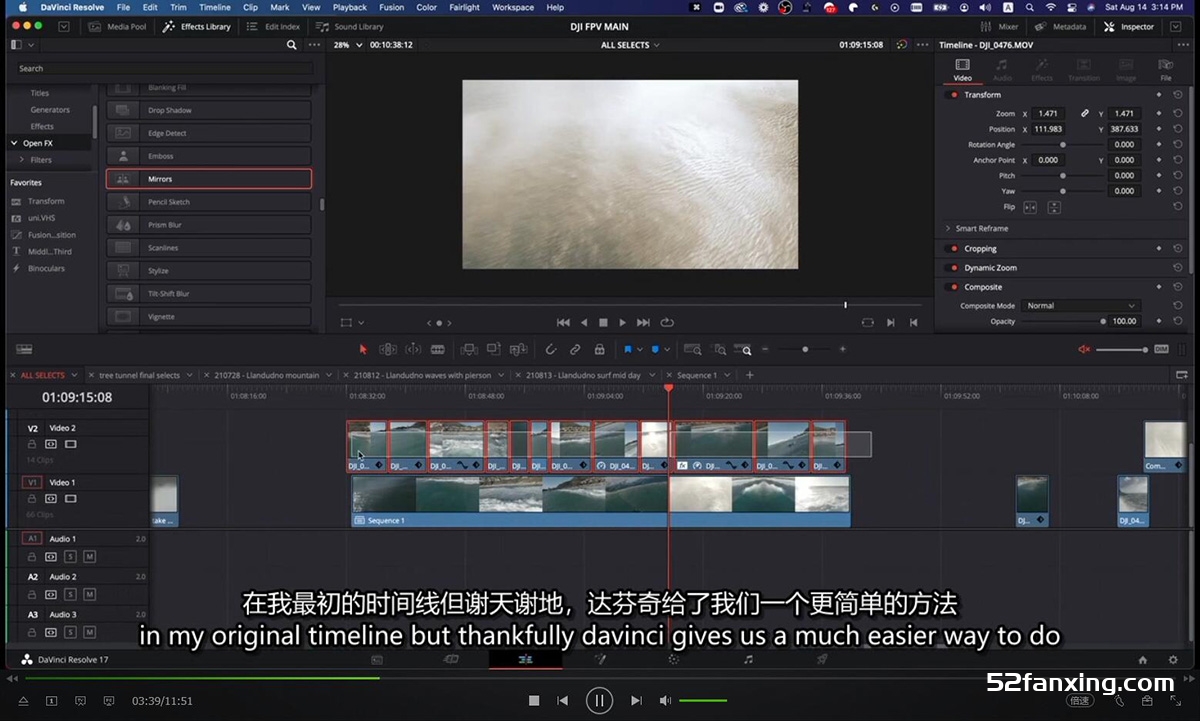
Task: Toggle the Transform section enable switch
Action: coord(954,95)
